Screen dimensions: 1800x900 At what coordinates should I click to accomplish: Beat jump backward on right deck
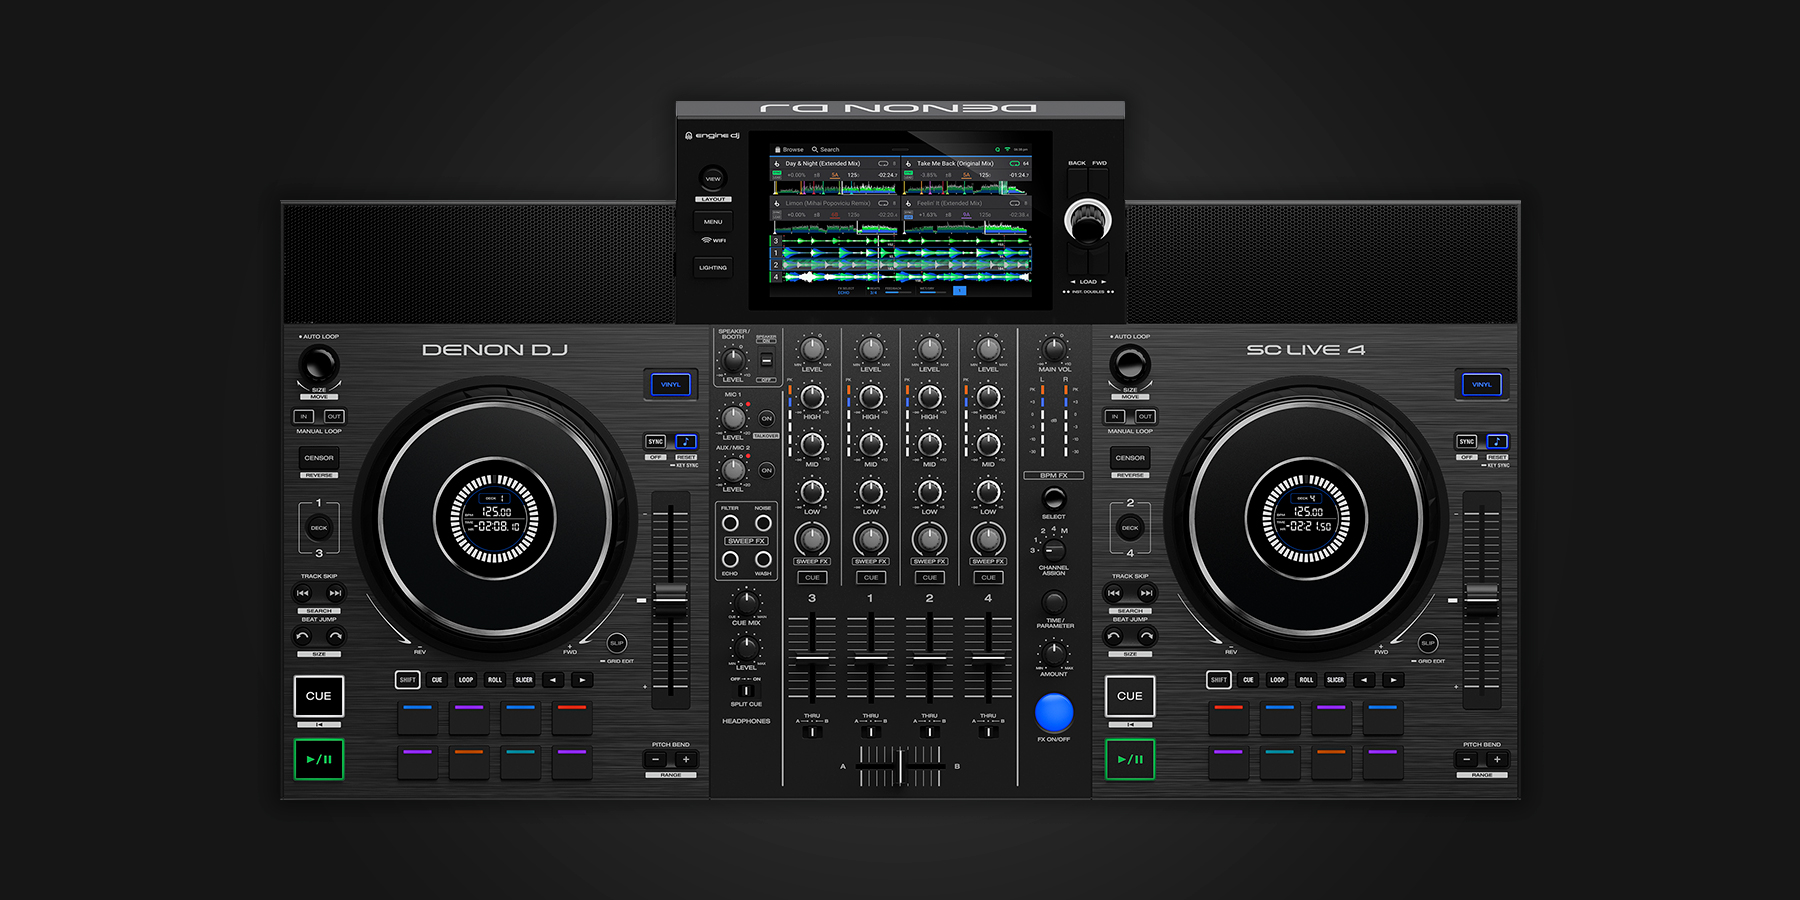[1114, 636]
